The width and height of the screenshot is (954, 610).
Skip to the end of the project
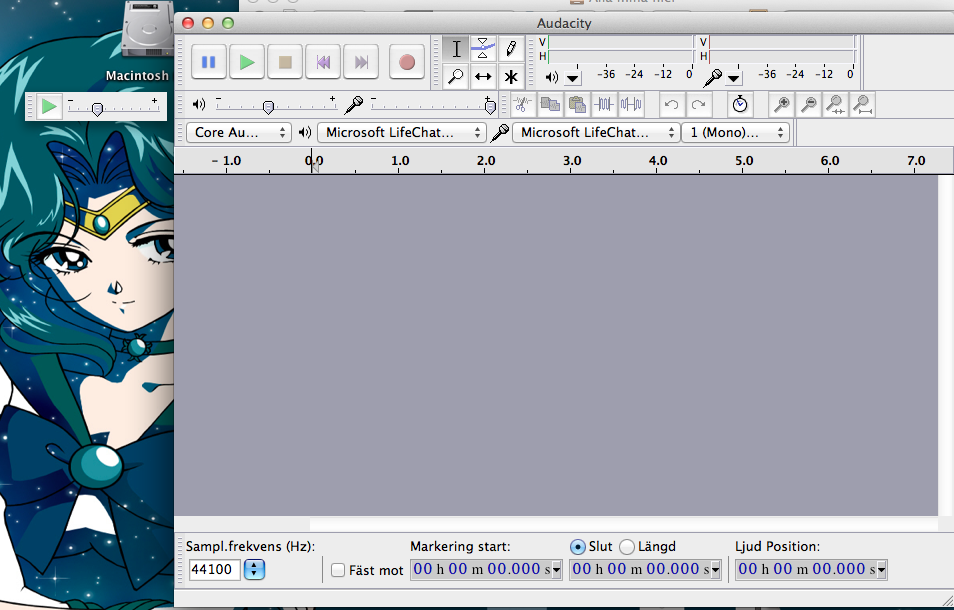pos(361,61)
